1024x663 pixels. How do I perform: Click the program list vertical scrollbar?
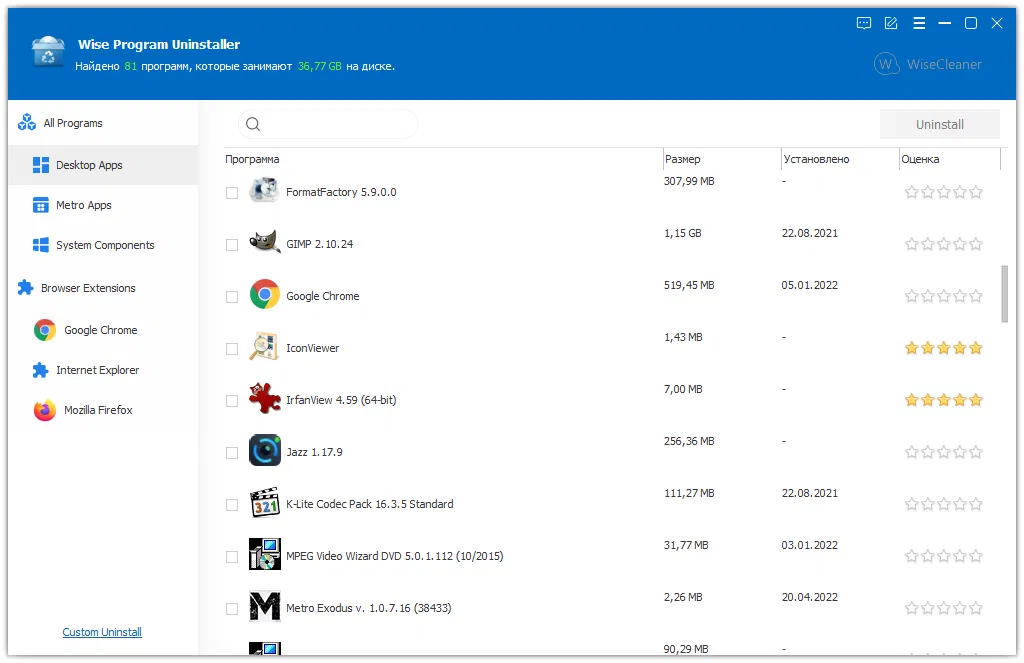coord(1004,293)
